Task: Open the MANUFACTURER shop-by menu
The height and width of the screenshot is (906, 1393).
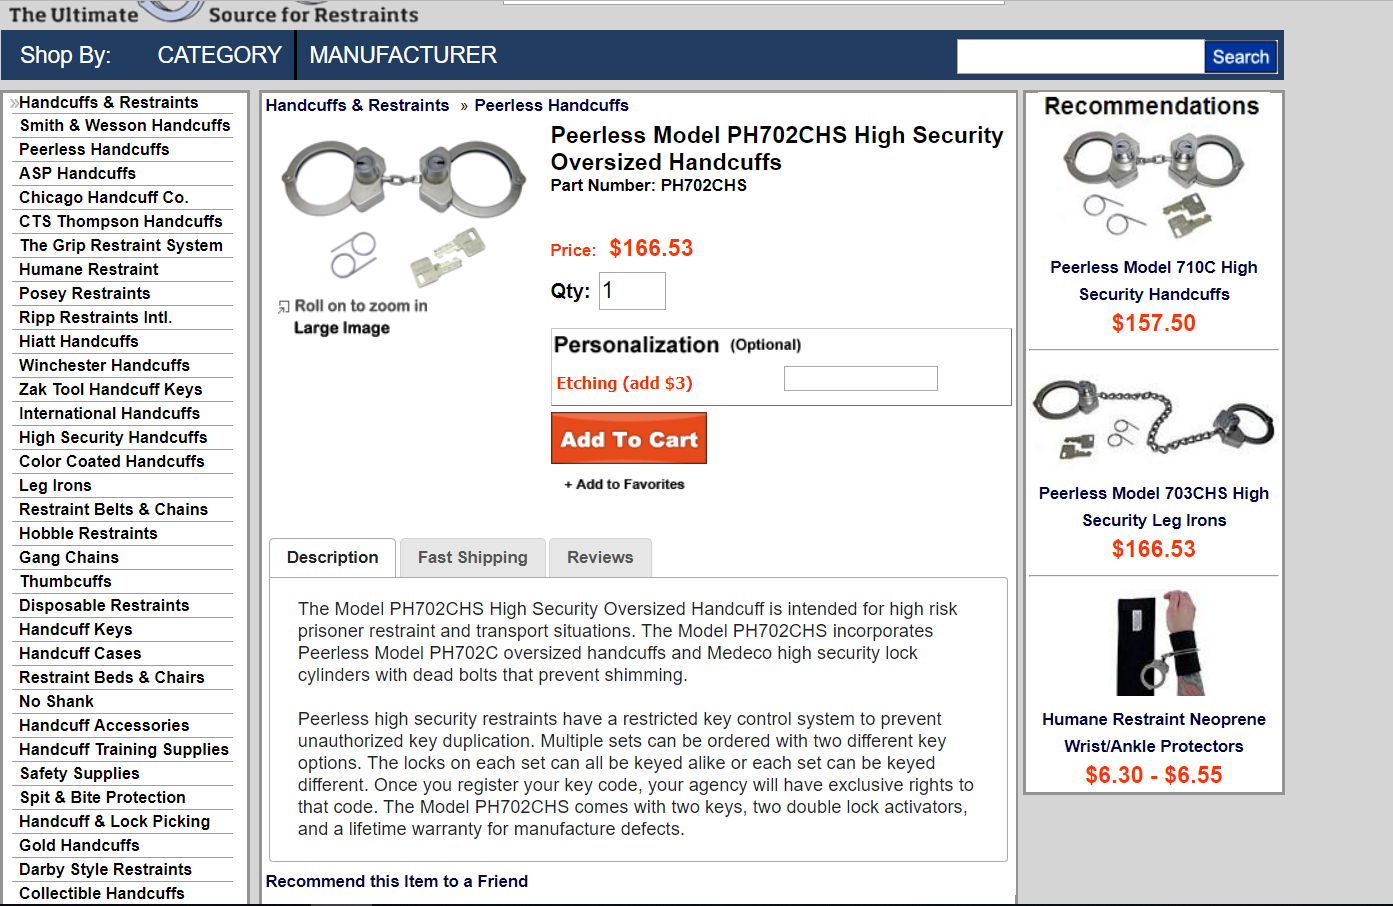Action: (403, 55)
